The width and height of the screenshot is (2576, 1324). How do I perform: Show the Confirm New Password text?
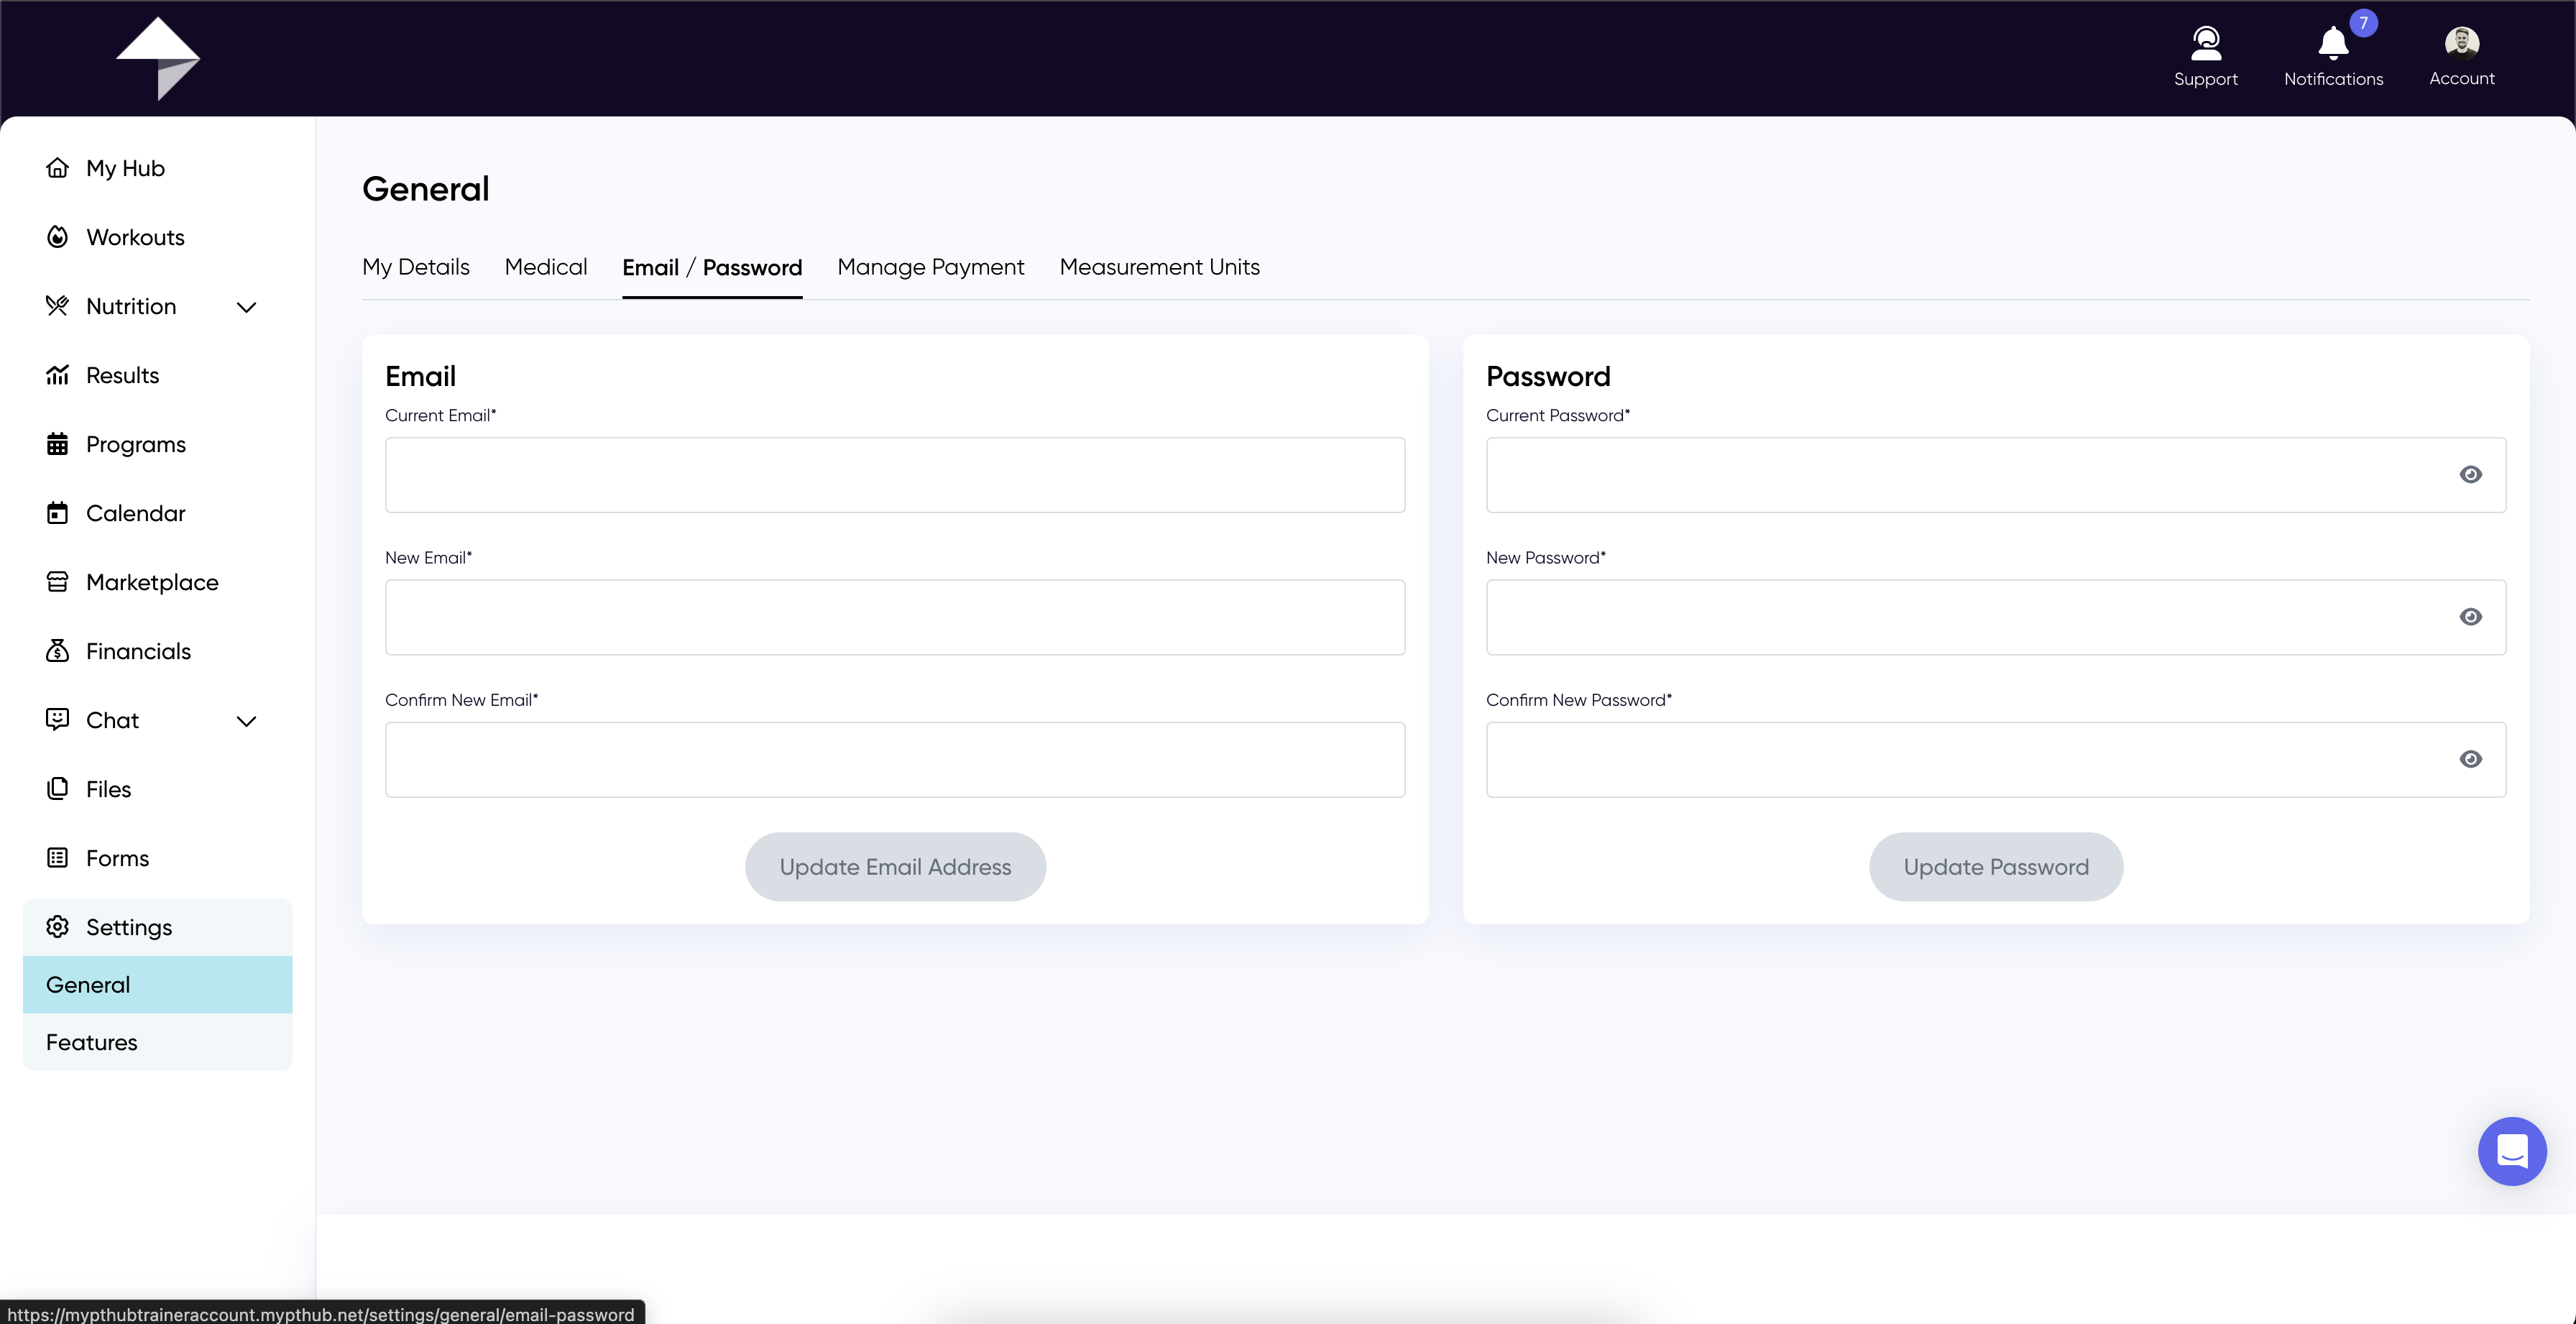(x=2471, y=759)
